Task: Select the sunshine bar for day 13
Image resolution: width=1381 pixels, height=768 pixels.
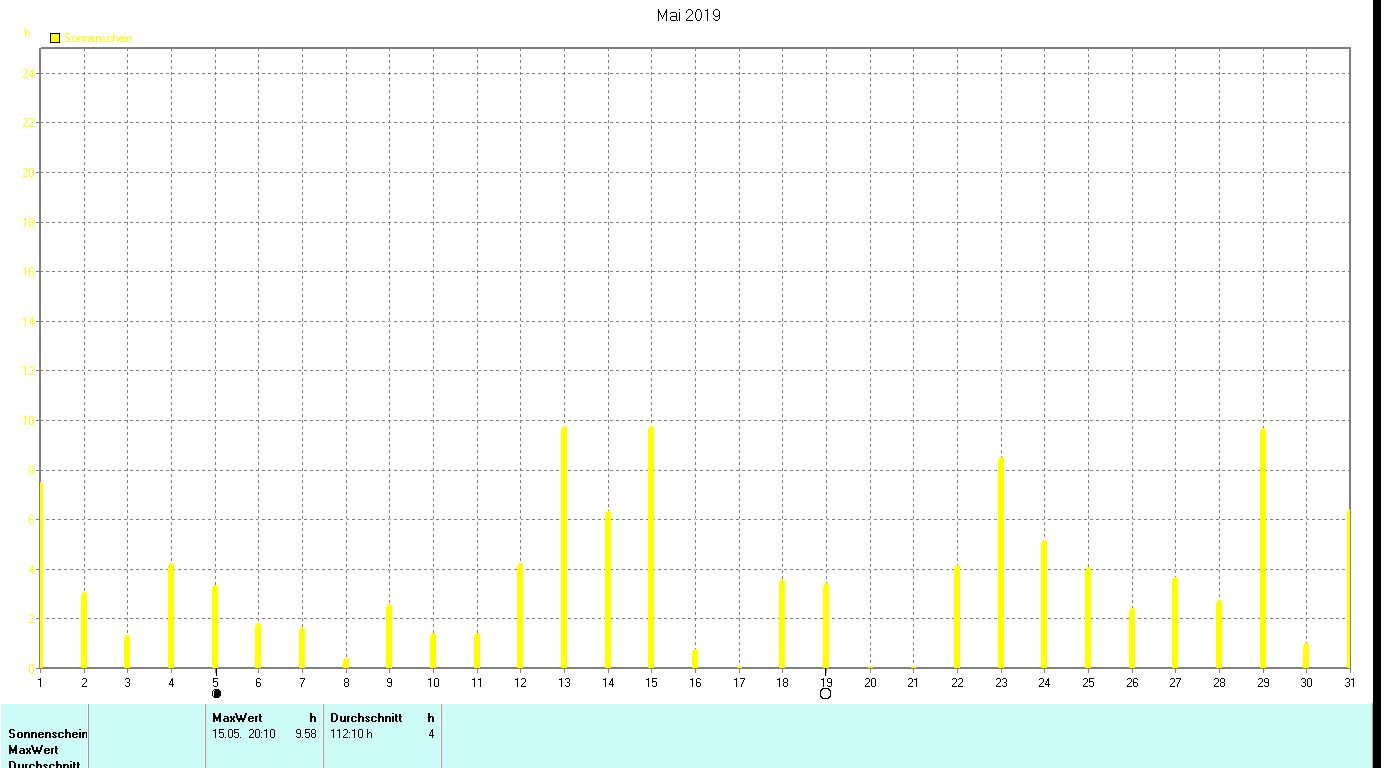Action: pos(564,547)
